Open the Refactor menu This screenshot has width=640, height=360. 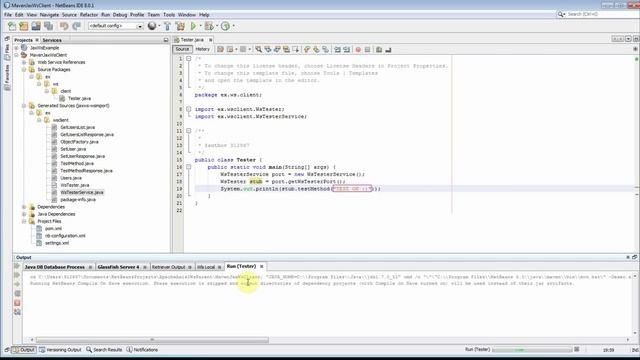point(89,15)
